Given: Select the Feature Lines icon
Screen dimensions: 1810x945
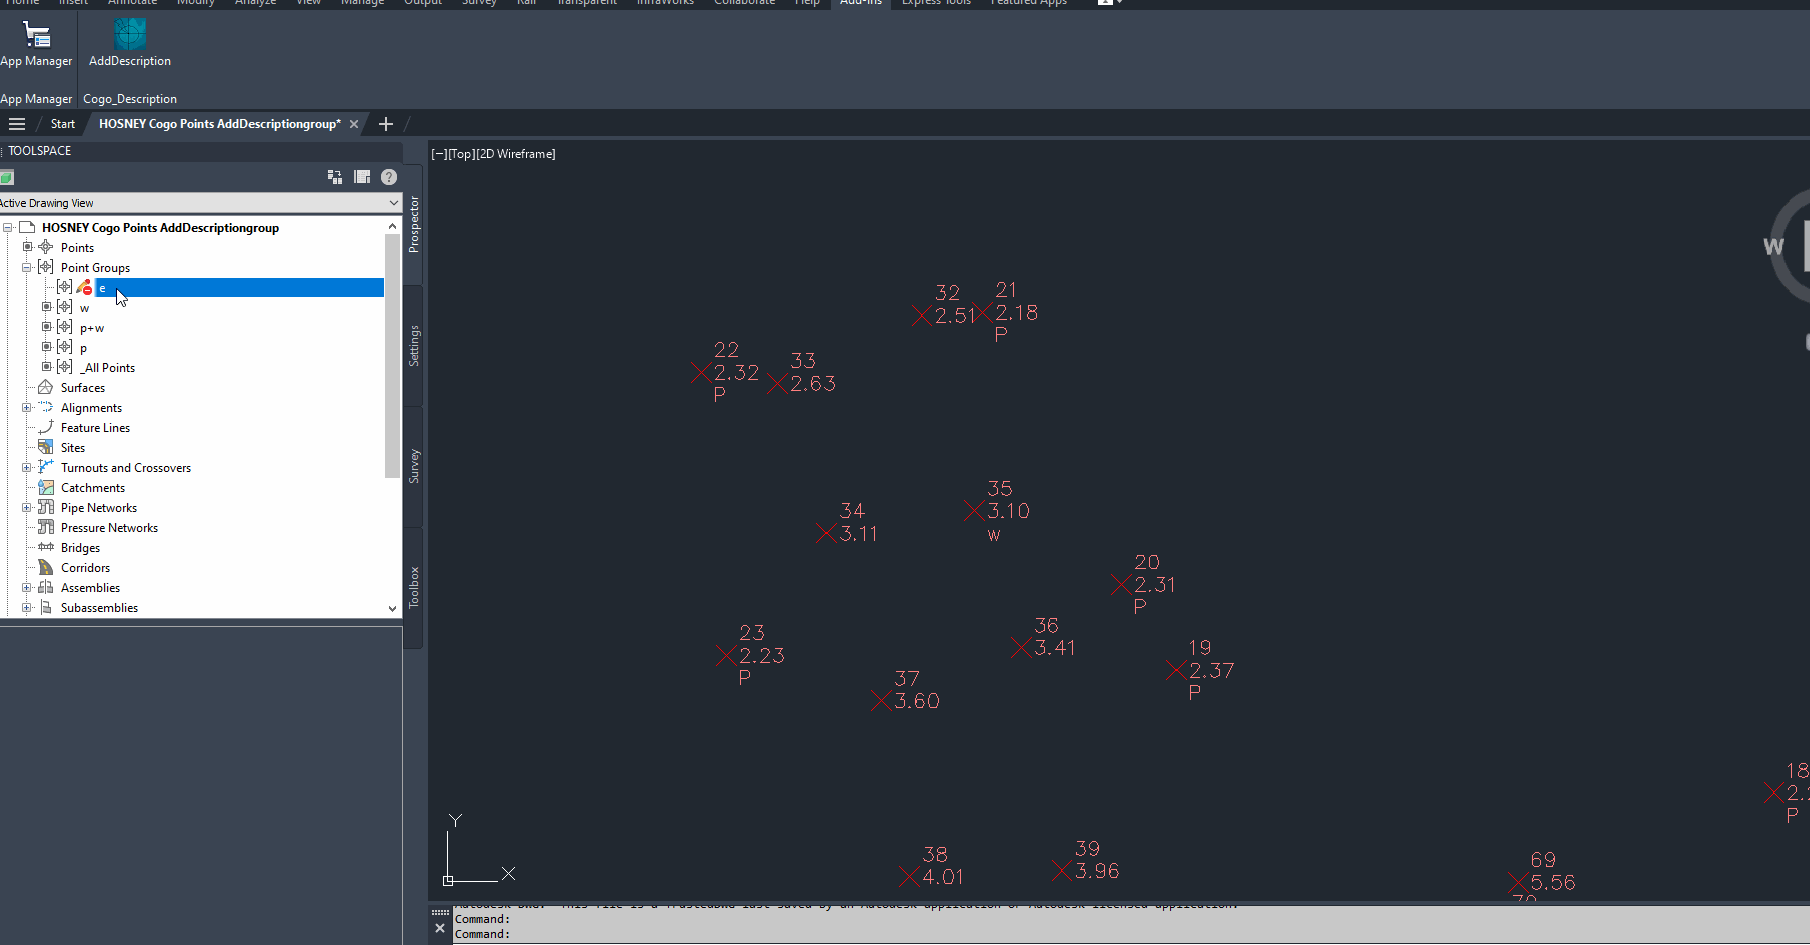Looking at the screenshot, I should pos(45,427).
